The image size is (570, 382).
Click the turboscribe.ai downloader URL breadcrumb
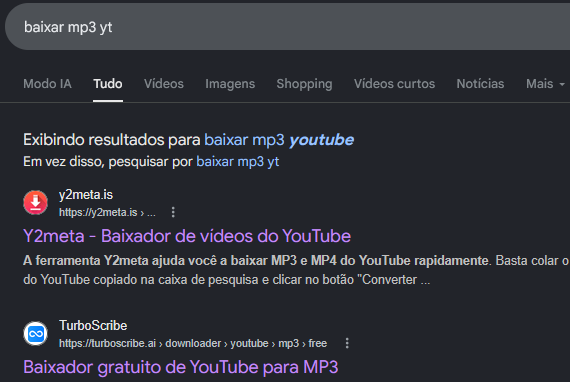tap(193, 343)
